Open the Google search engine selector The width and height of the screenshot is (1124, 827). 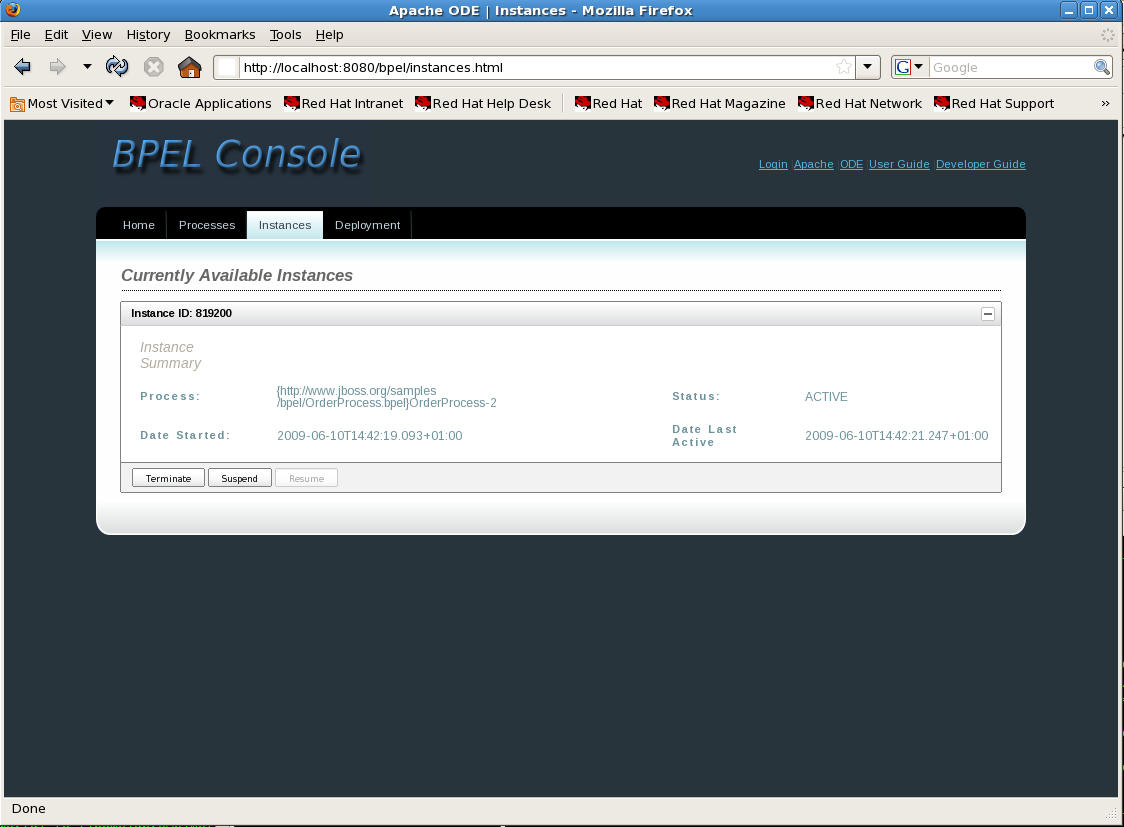[x=910, y=67]
